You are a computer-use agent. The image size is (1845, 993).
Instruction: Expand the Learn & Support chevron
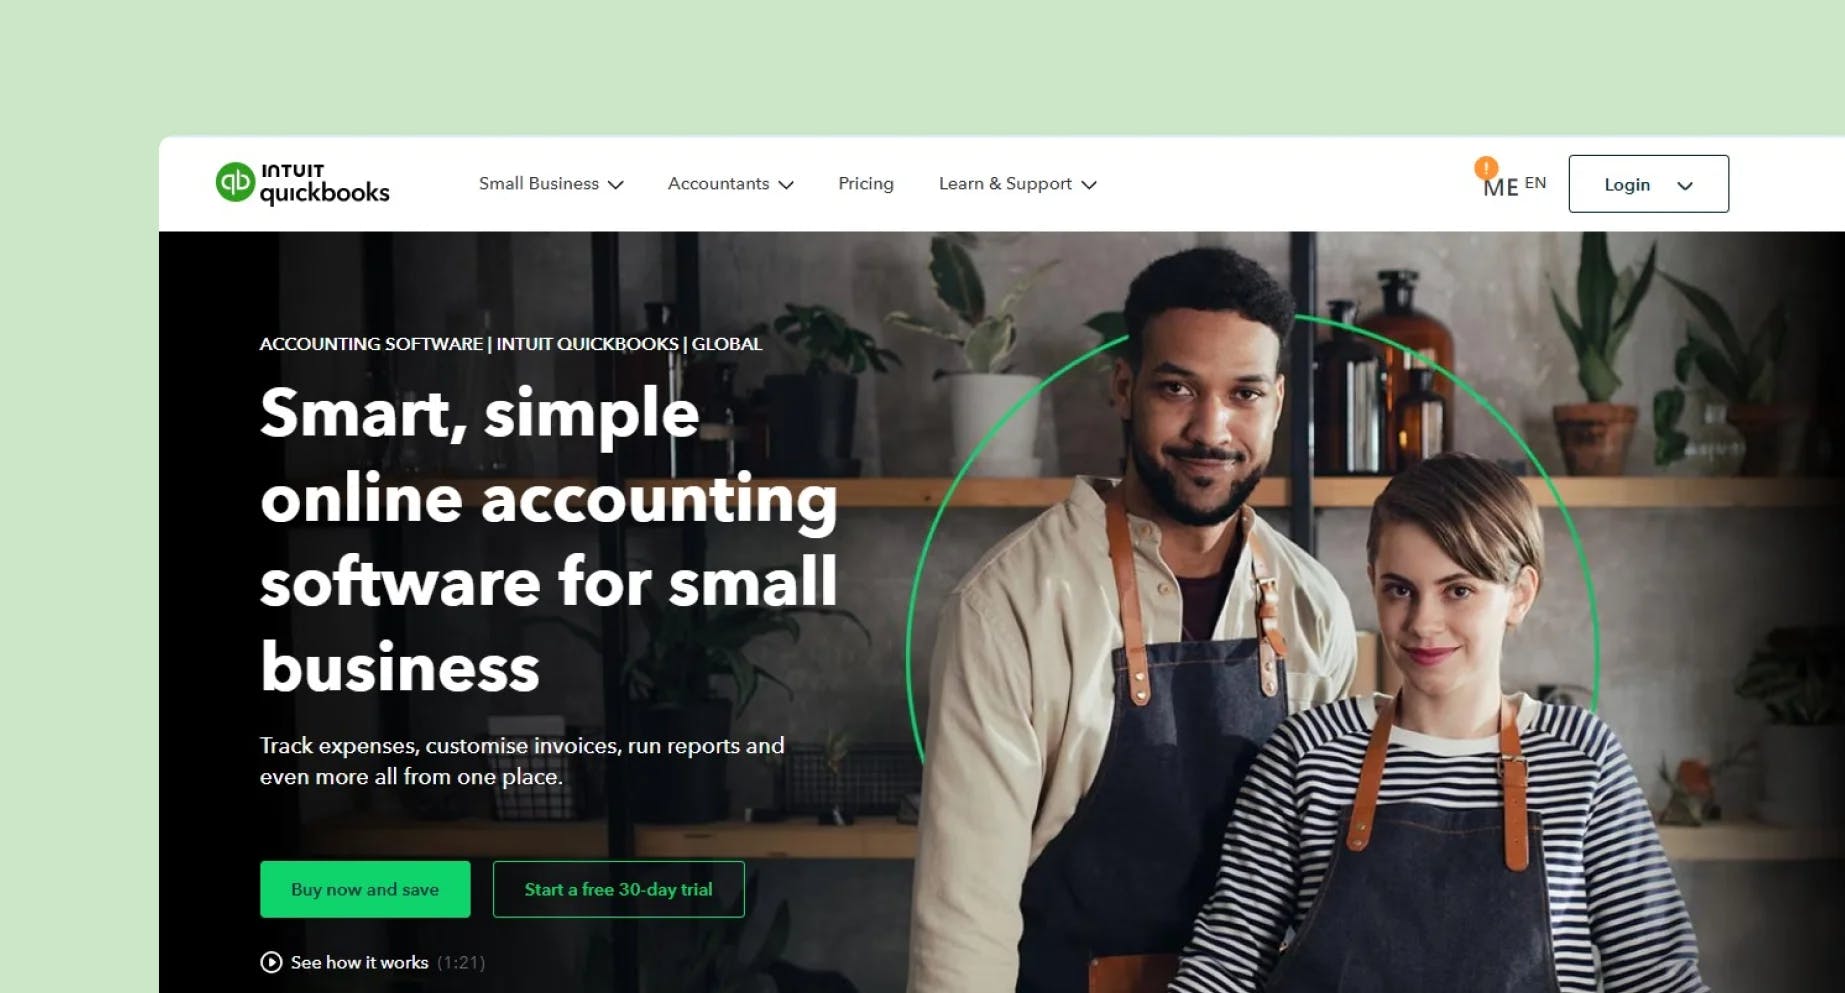click(1089, 185)
